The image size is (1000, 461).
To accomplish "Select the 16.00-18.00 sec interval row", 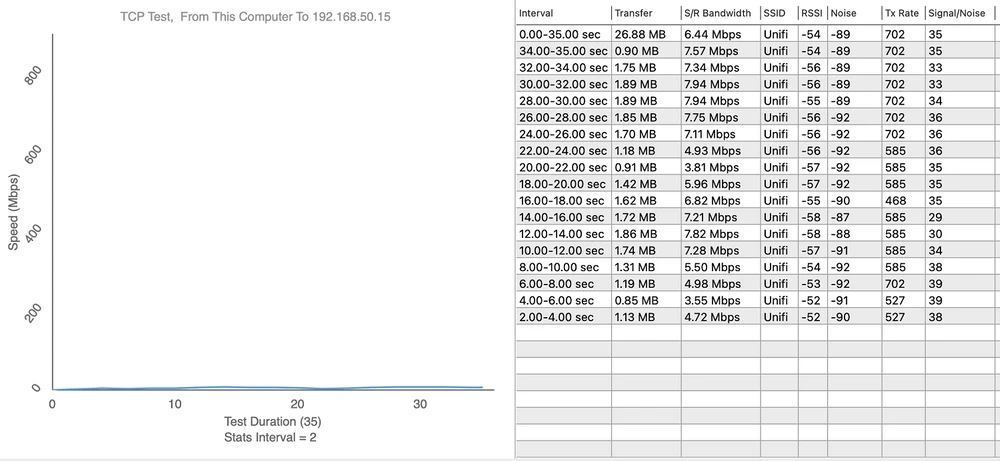I will tap(562, 200).
